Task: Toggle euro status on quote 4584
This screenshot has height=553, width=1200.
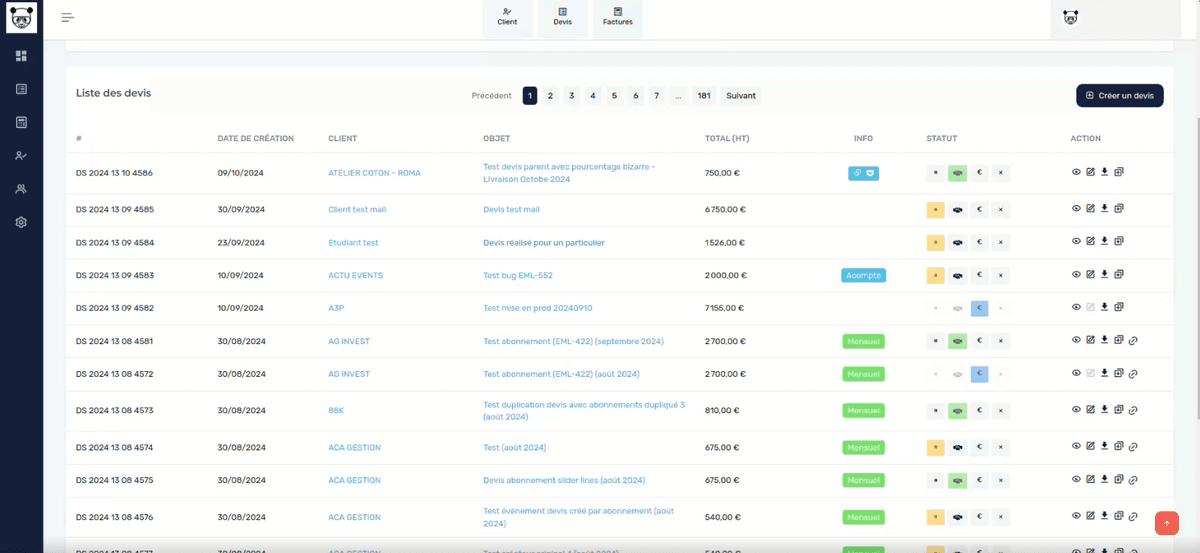Action: point(980,242)
